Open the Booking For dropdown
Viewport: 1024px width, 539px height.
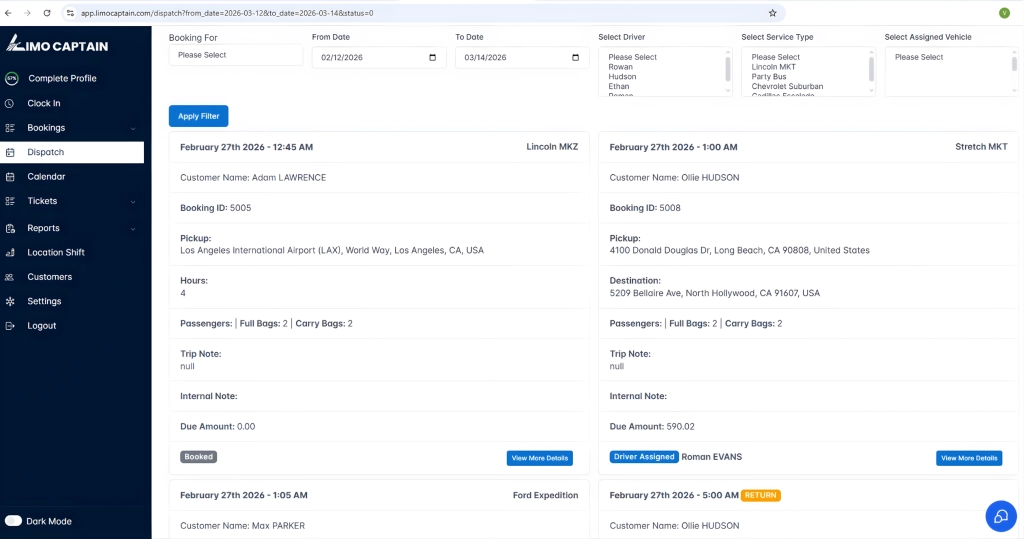[235, 55]
